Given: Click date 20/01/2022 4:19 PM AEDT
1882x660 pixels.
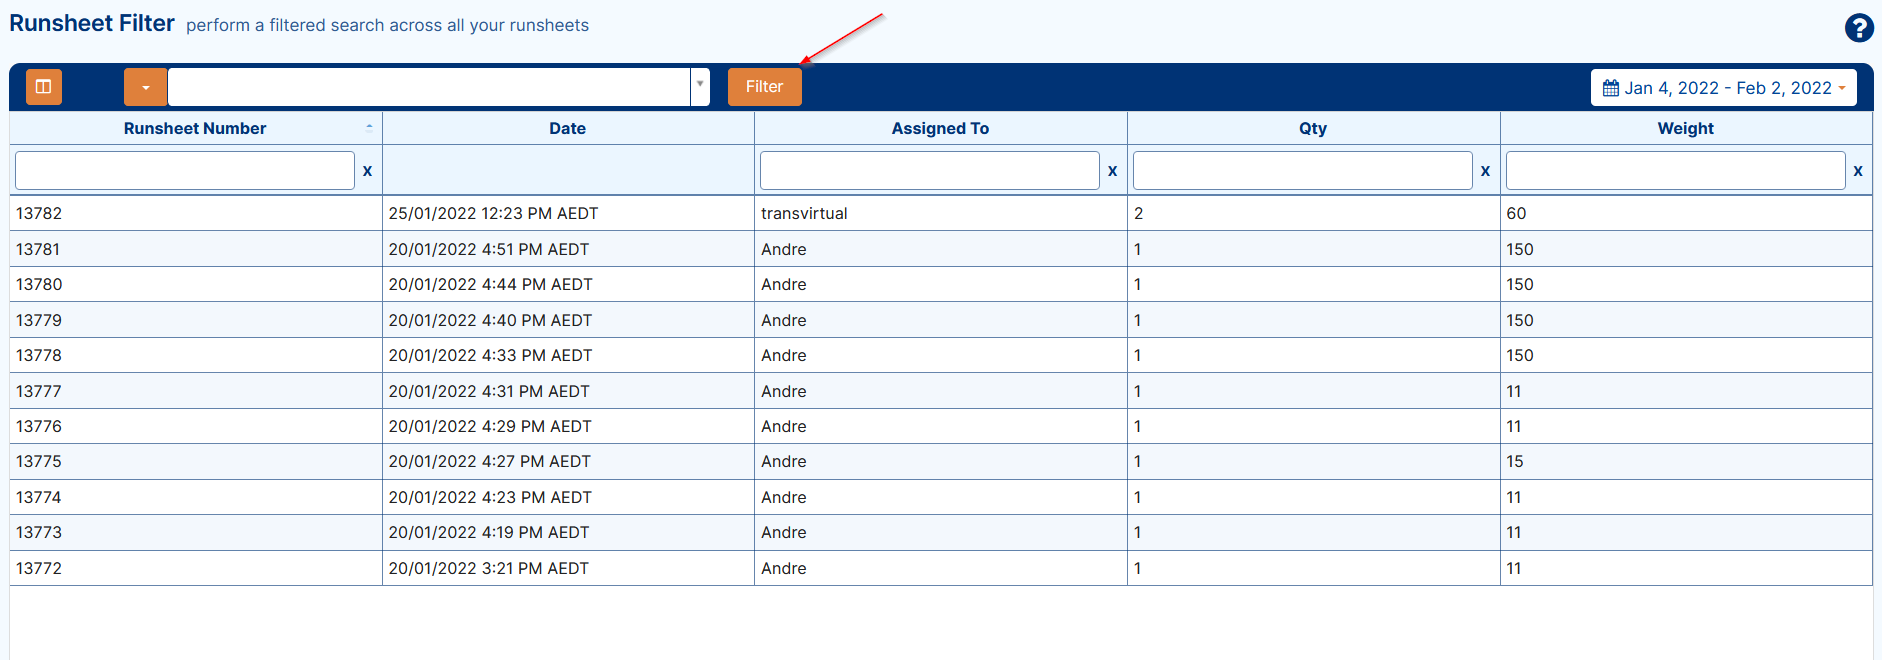Looking at the screenshot, I should coord(489,532).
